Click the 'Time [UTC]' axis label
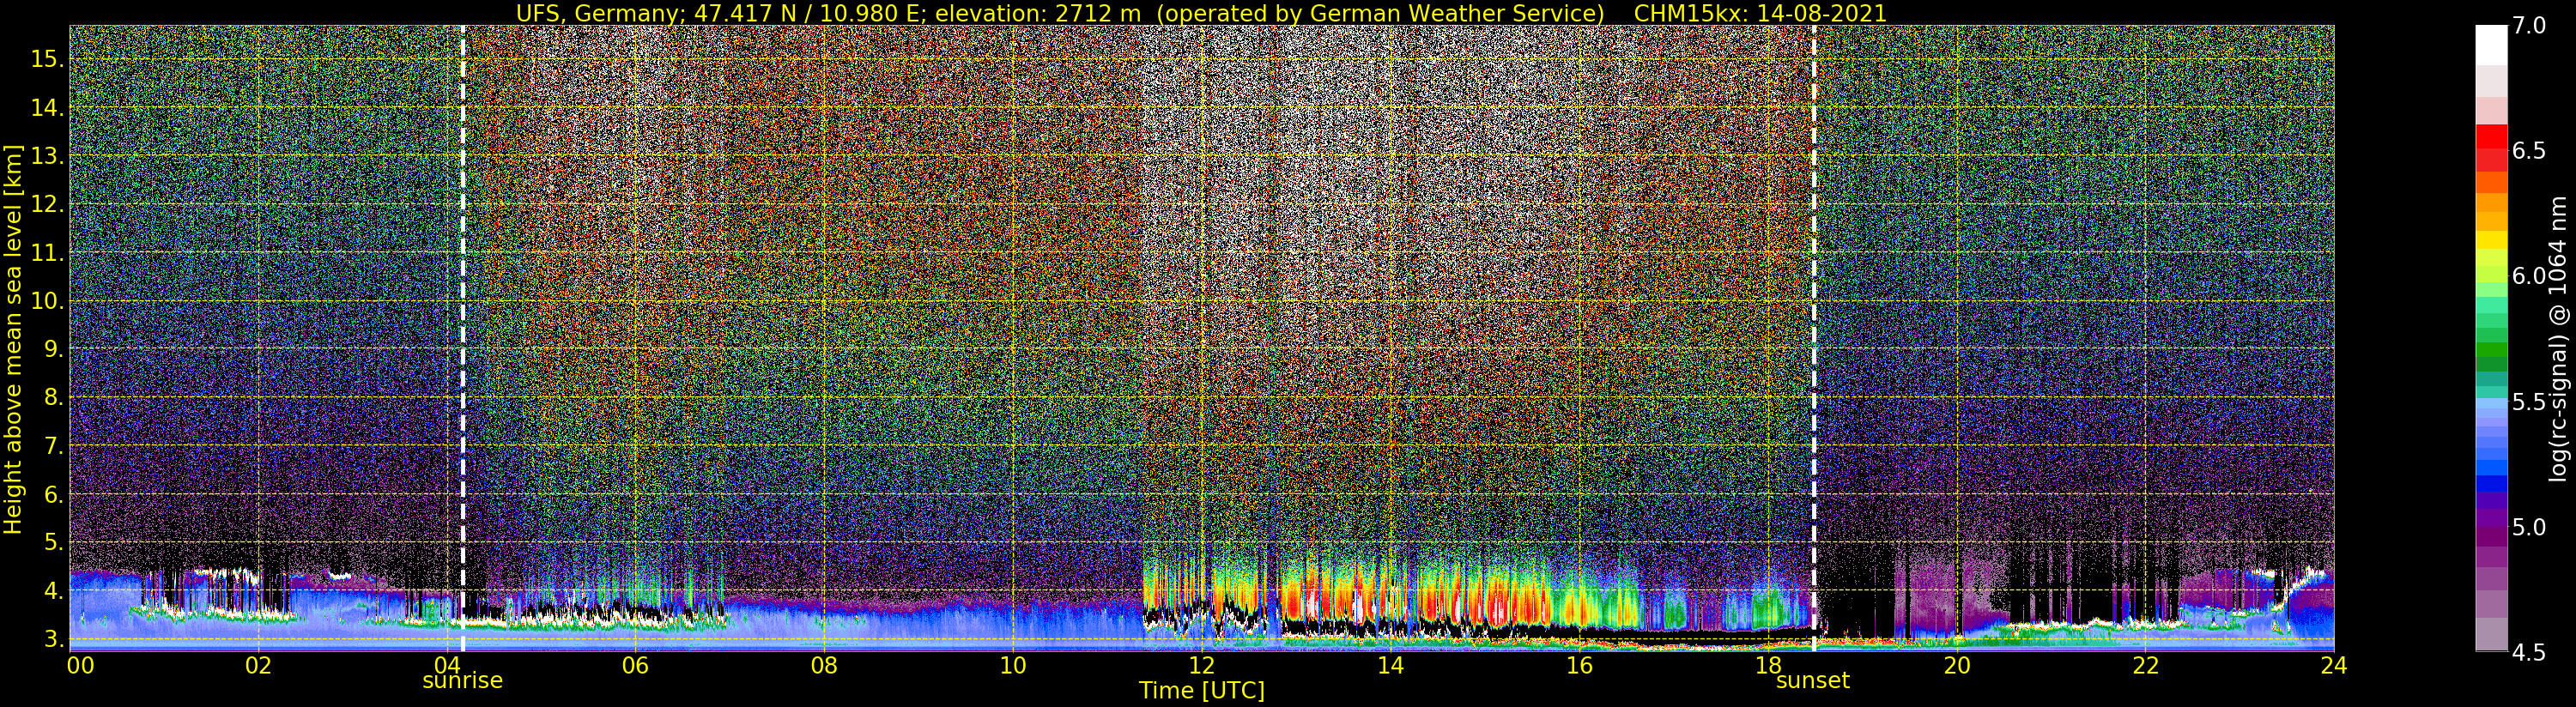The height and width of the screenshot is (707, 2576). pyautogui.click(x=1202, y=691)
